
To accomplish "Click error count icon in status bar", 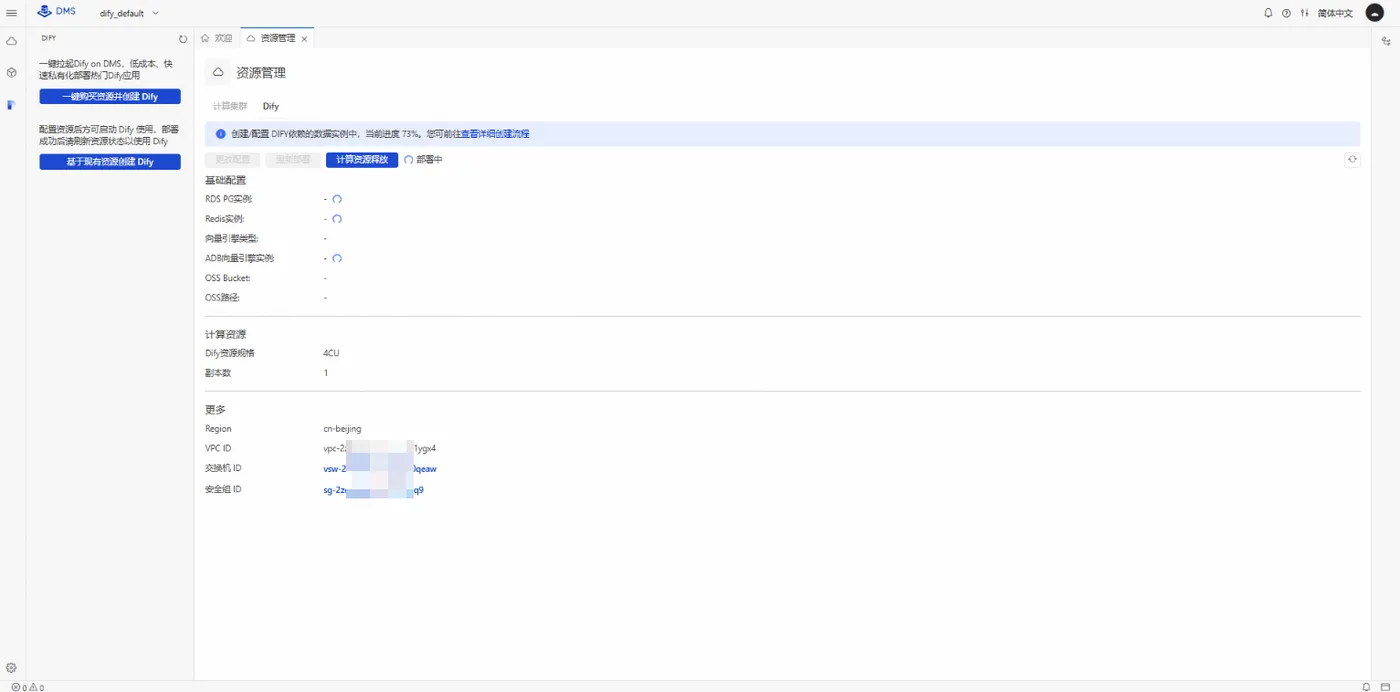I will click(x=18, y=687).
